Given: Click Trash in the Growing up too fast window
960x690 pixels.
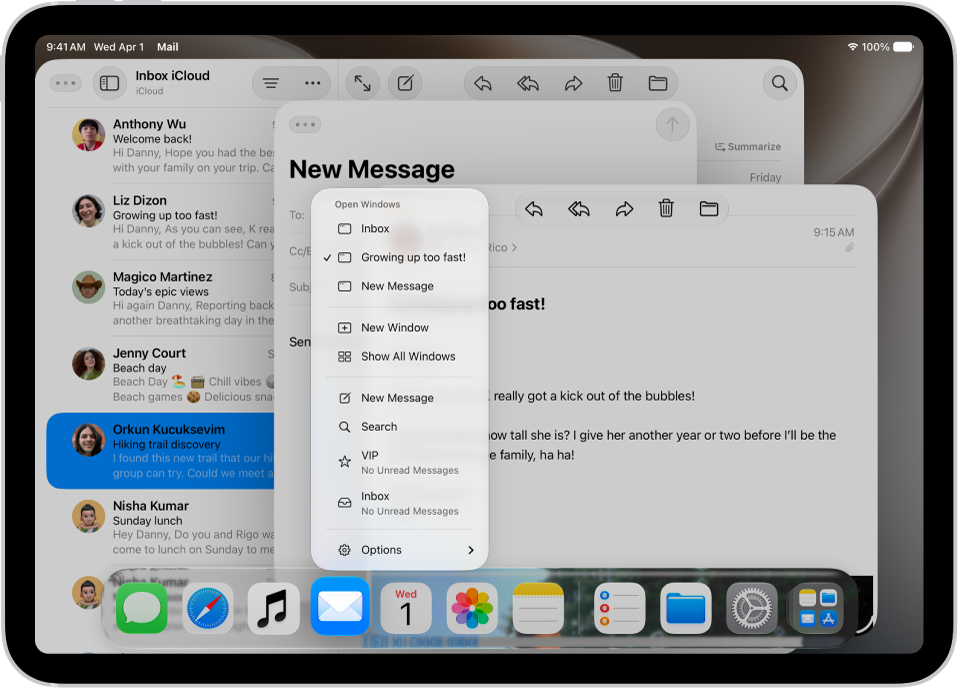Looking at the screenshot, I should tap(666, 209).
